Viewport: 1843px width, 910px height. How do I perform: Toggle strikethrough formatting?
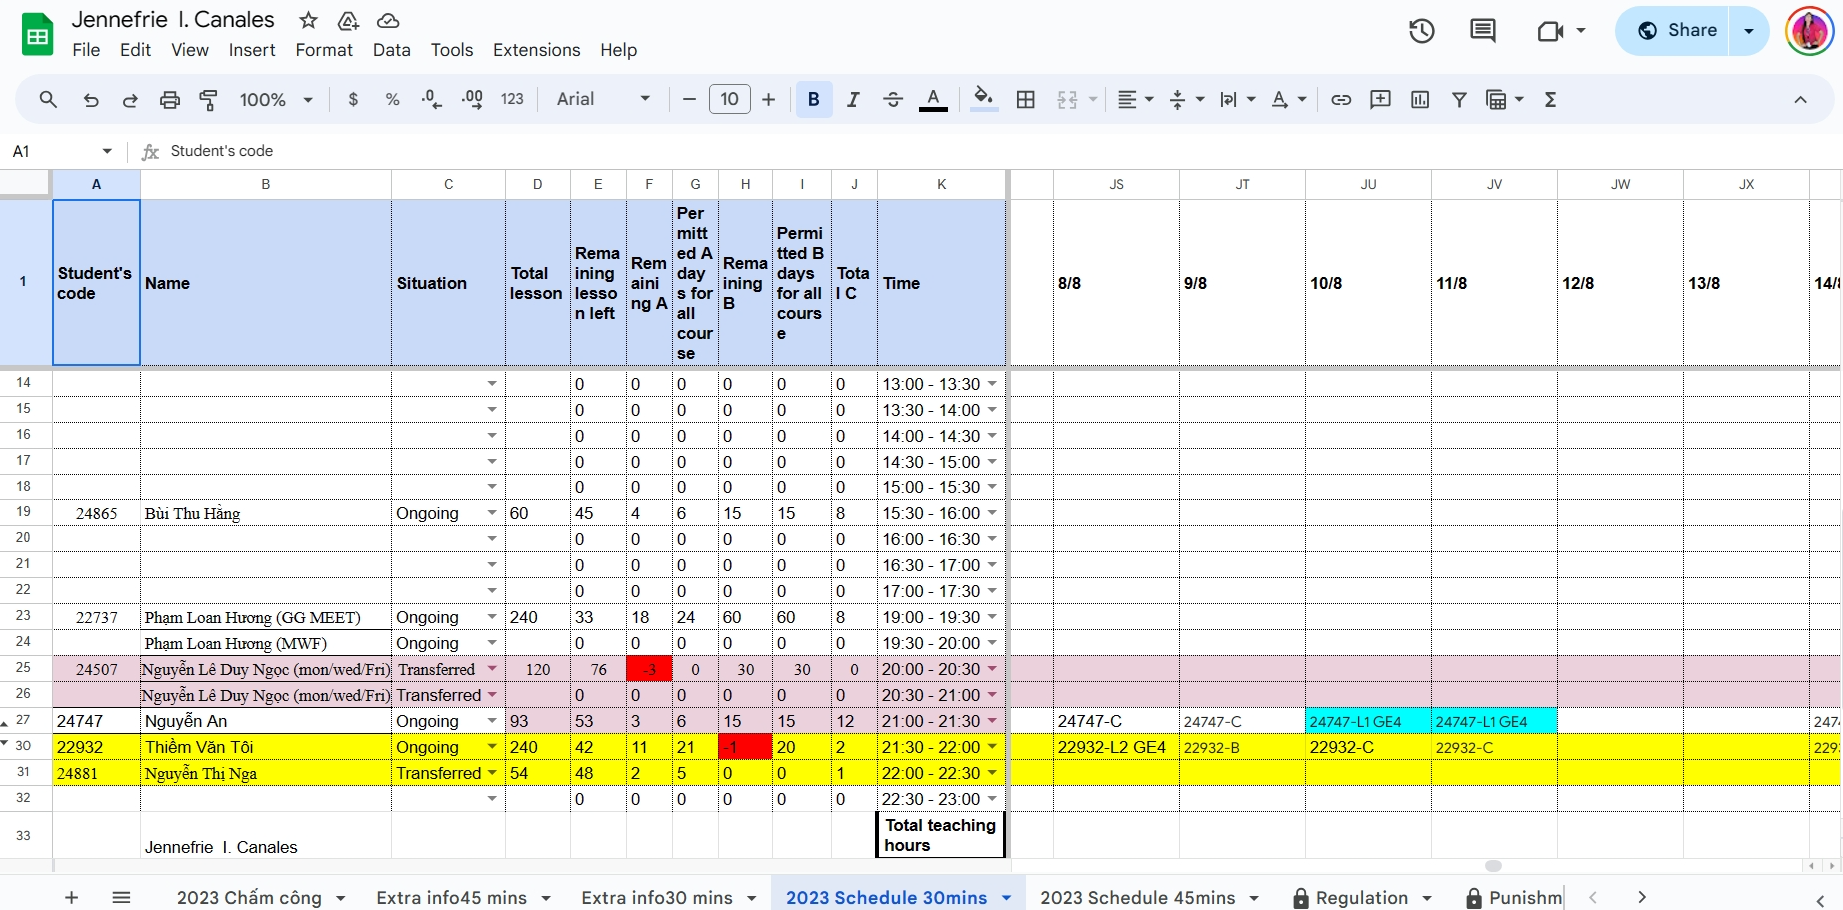(x=893, y=100)
